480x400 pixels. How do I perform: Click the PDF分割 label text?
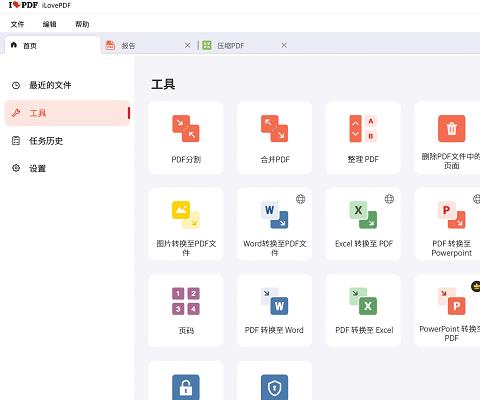[186, 159]
